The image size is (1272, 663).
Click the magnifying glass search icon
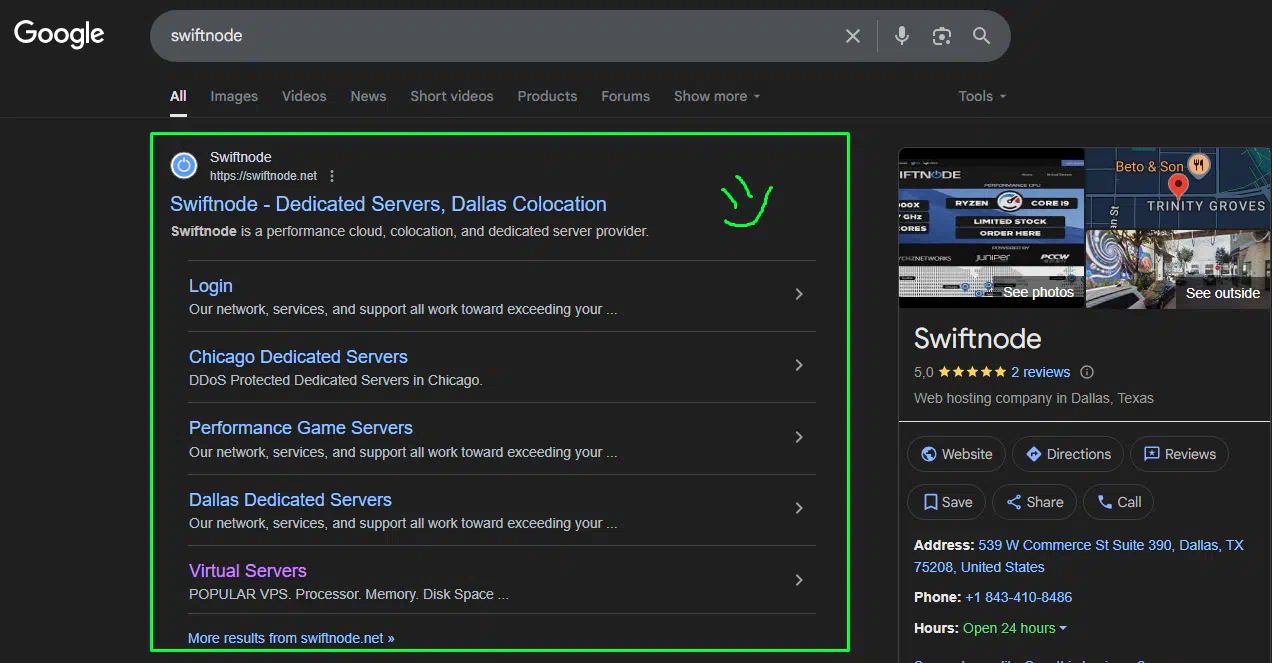click(982, 36)
